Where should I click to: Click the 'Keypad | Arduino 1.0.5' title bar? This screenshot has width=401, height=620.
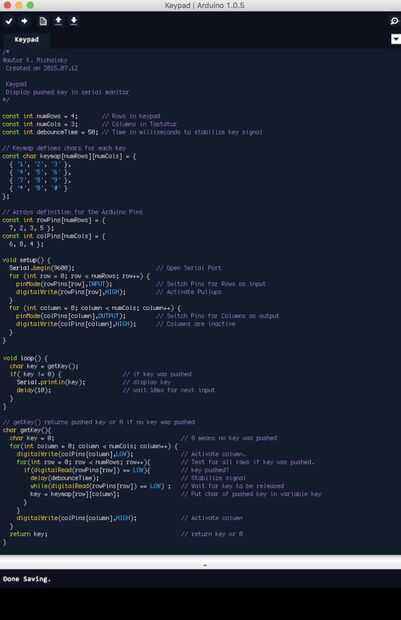coord(204,5)
